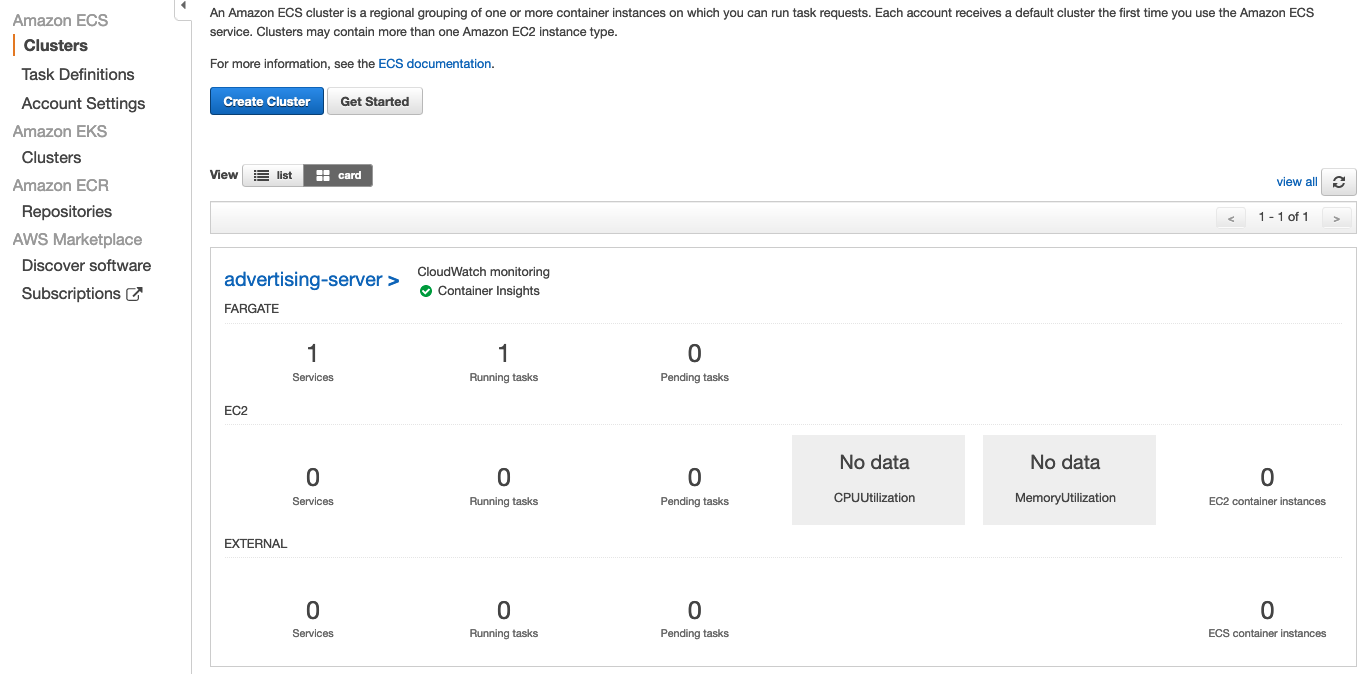
Task: Click the Get Started button
Action: click(x=375, y=101)
